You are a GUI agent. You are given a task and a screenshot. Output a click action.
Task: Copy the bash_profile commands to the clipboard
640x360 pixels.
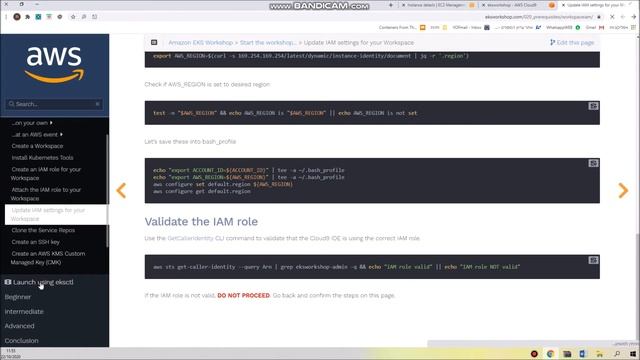[593, 163]
